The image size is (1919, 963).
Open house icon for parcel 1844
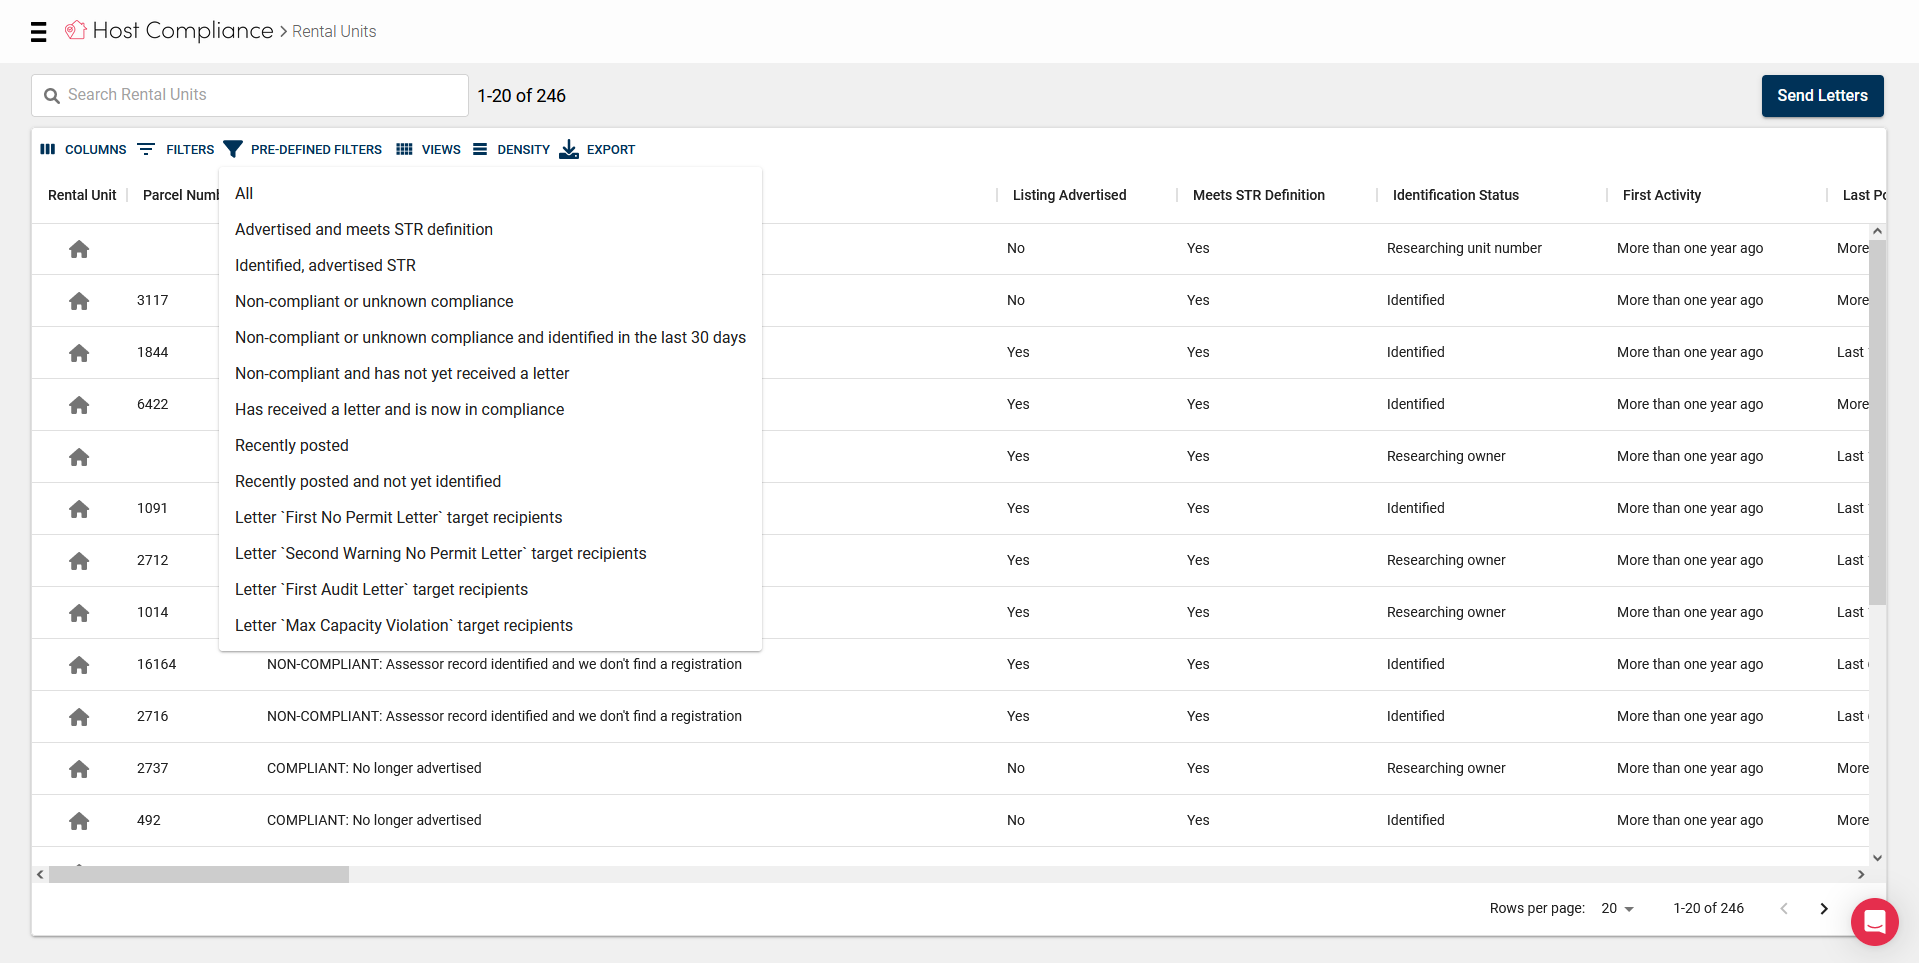click(79, 353)
